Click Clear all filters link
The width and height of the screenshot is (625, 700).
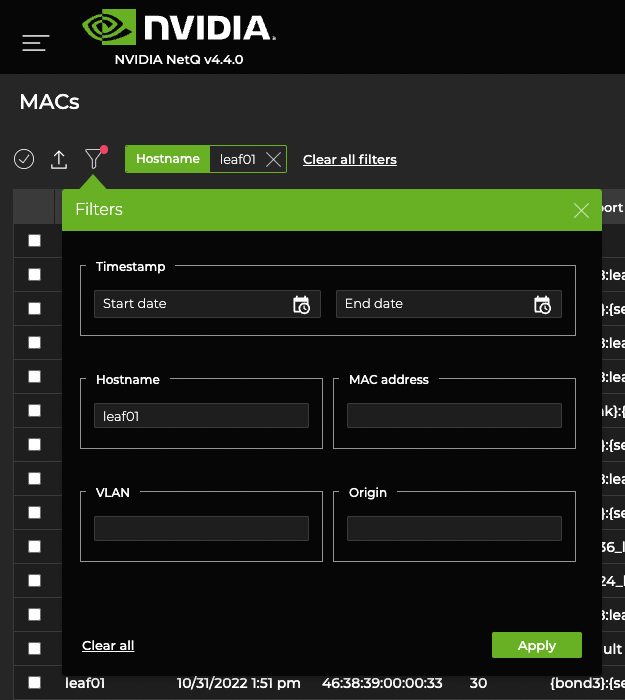click(x=350, y=159)
